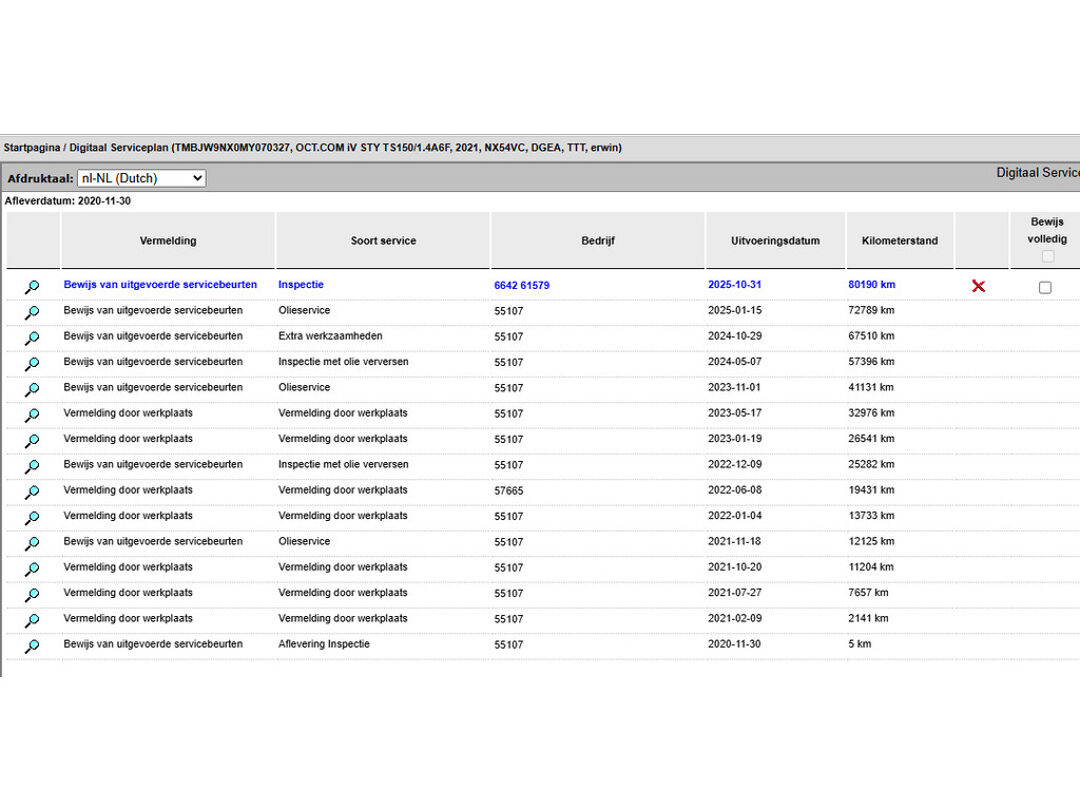Image resolution: width=1080 pixels, height=810 pixels.
Task: Open the Afdruktaal language dropdown
Action: pos(141,178)
